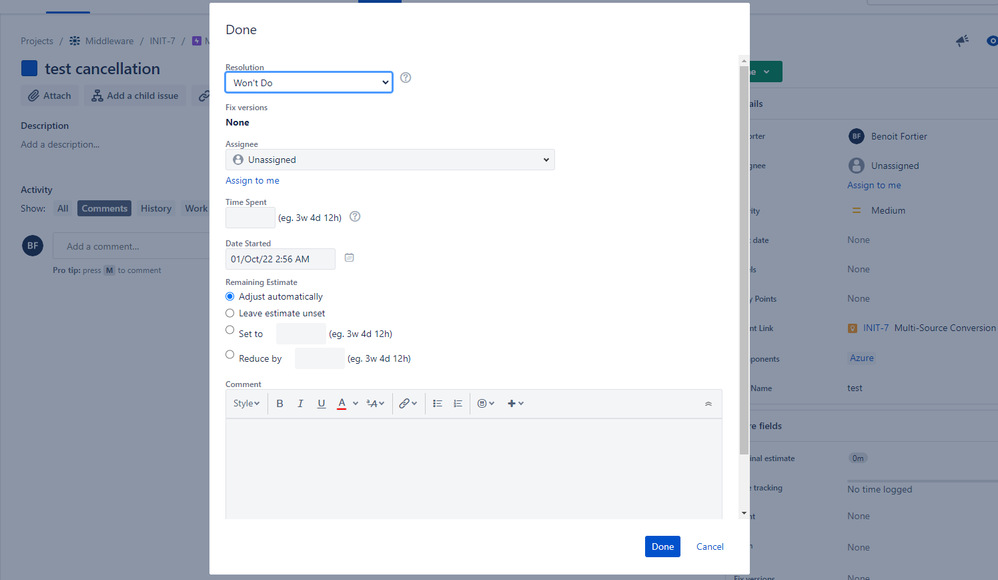The width and height of the screenshot is (998, 580).
Task: Click the Attach button on issue page
Action: [x=49, y=95]
